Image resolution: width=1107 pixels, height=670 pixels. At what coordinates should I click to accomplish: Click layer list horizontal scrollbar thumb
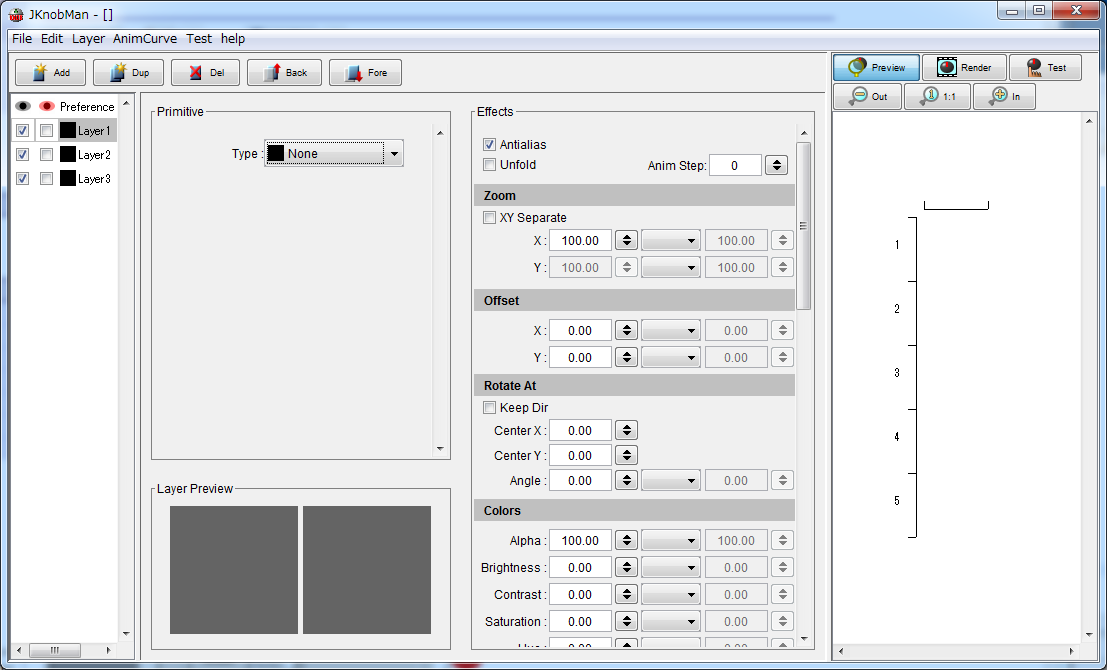(x=54, y=650)
